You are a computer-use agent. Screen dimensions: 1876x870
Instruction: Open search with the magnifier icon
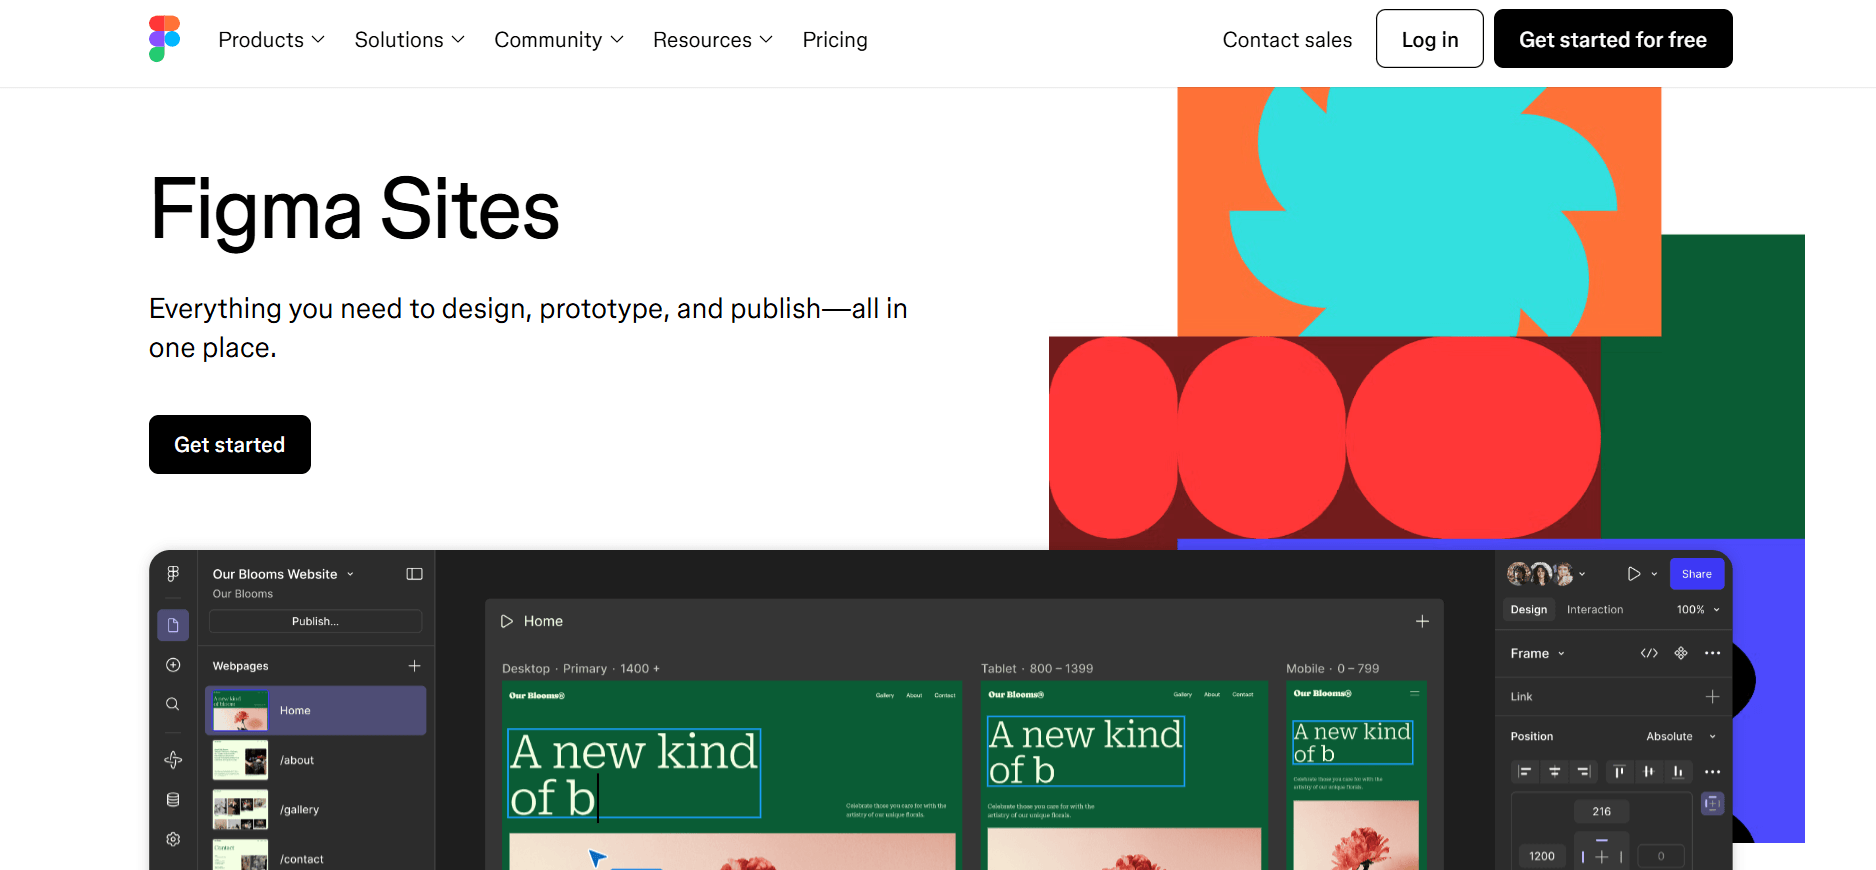pos(173,704)
